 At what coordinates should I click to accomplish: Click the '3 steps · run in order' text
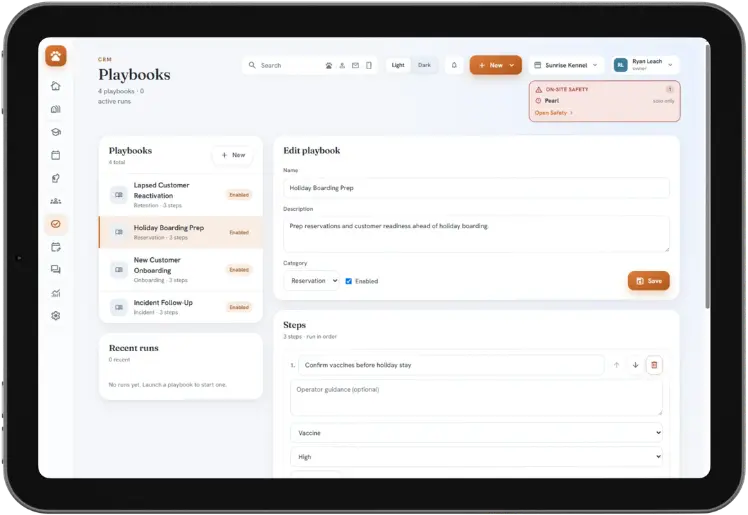pos(310,336)
